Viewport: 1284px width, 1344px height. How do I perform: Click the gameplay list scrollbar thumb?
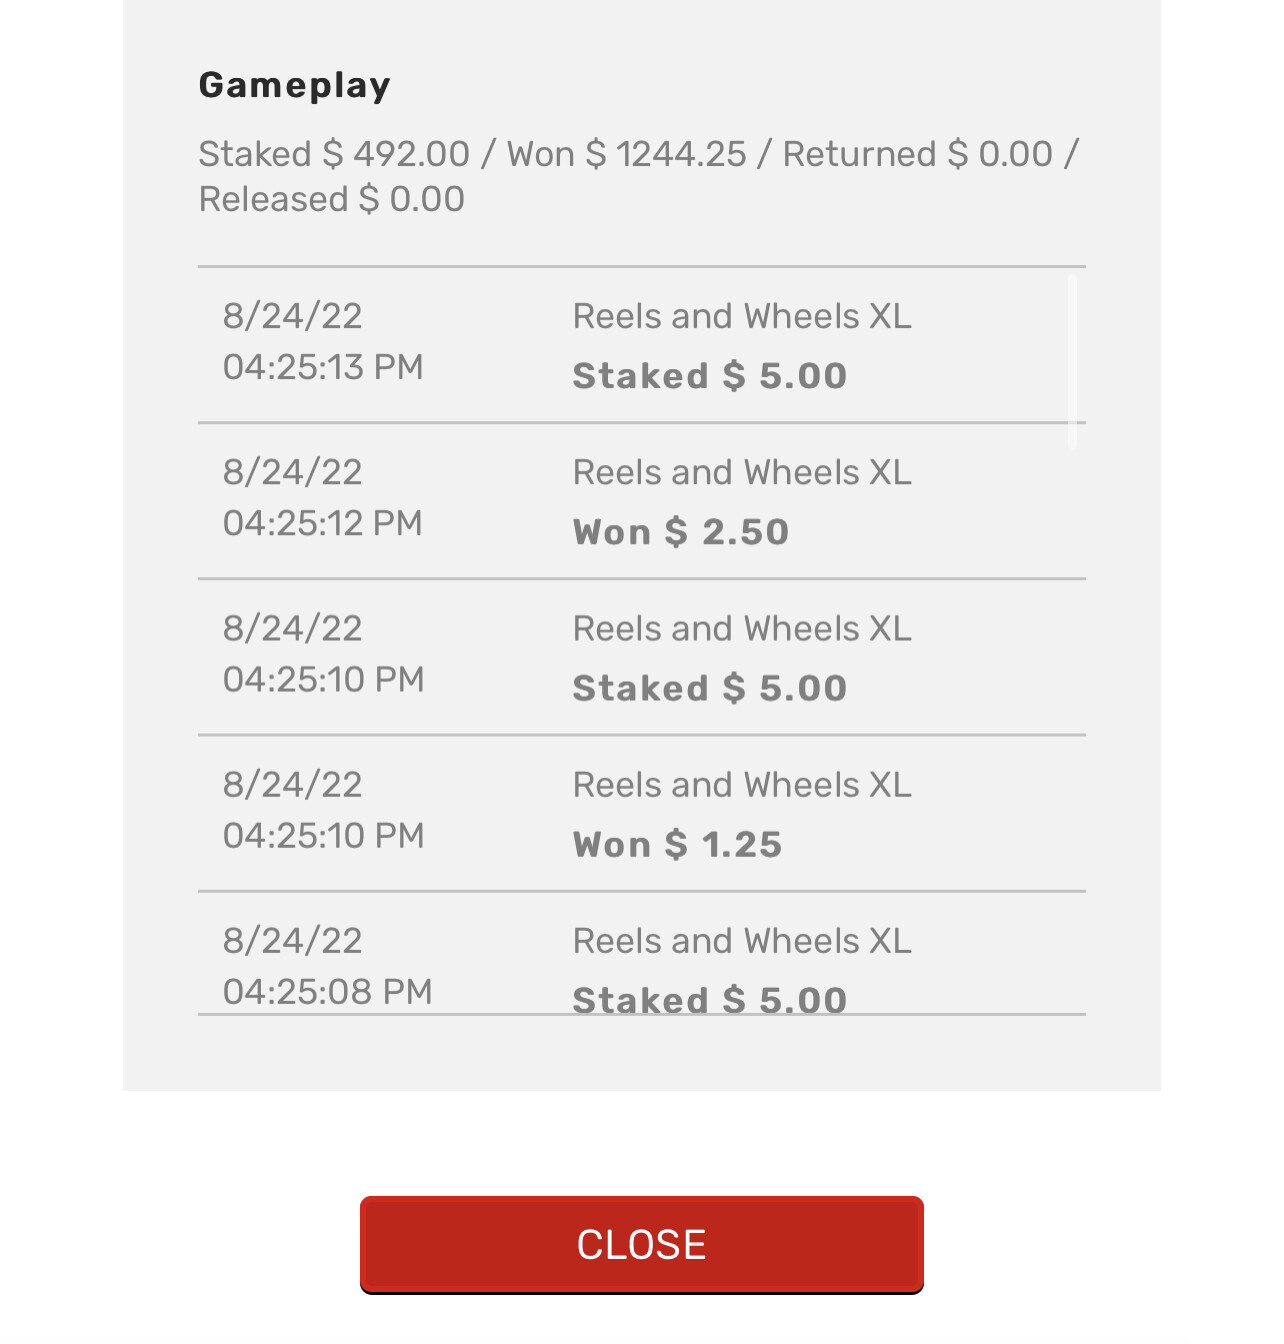click(x=1073, y=360)
